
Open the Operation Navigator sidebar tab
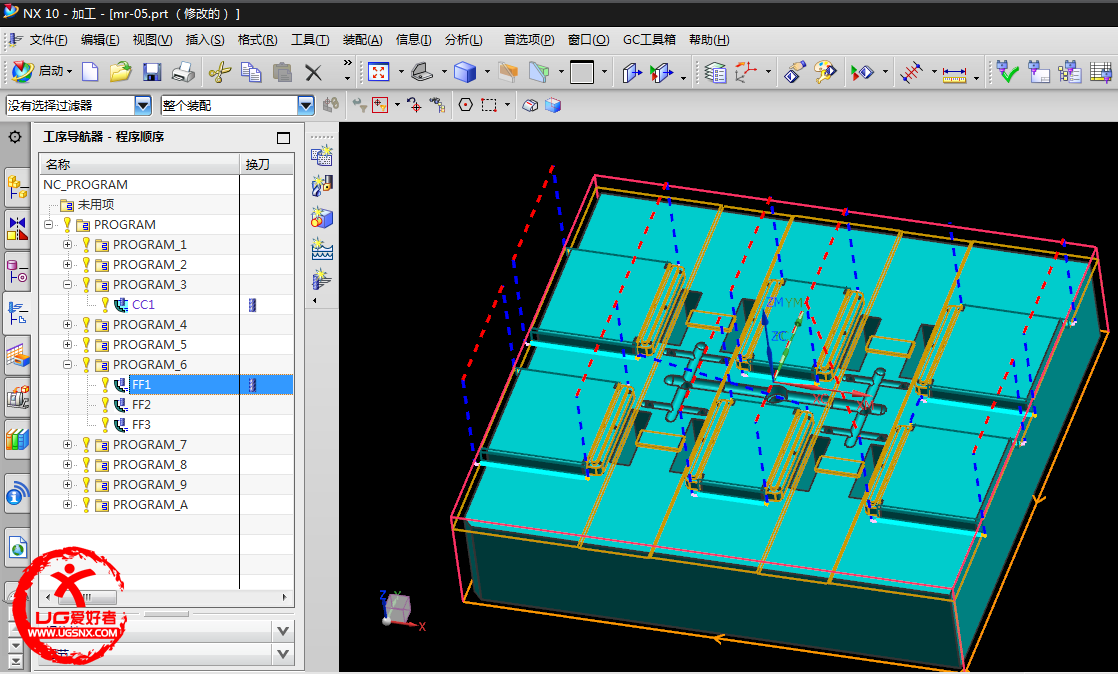[x=17, y=313]
